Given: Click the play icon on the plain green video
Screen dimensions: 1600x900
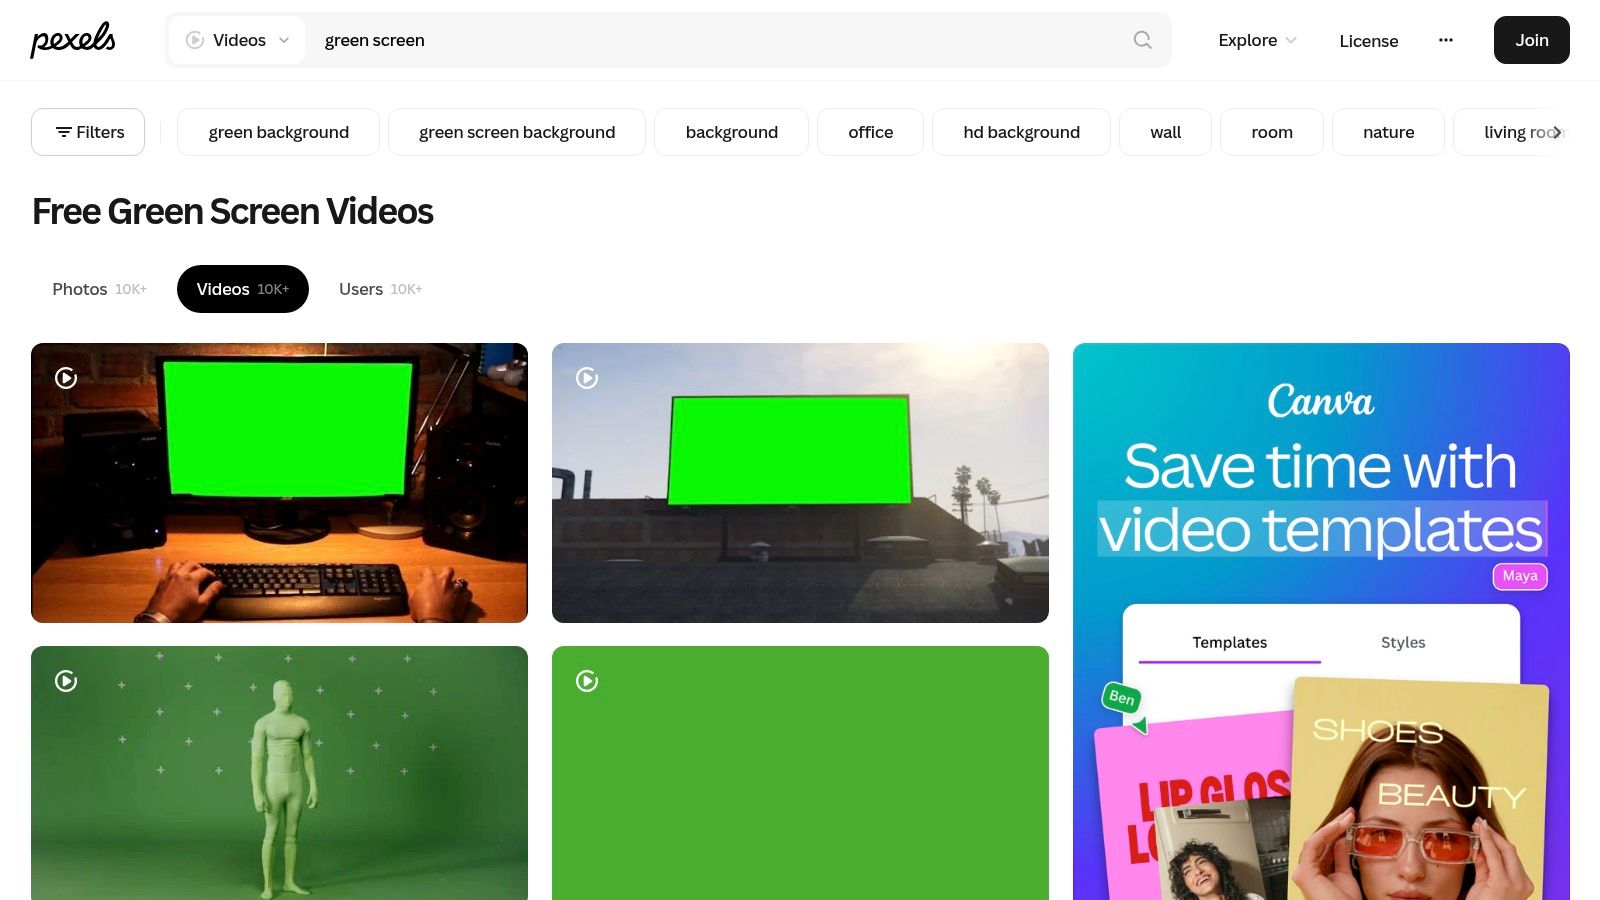Looking at the screenshot, I should 587,681.
